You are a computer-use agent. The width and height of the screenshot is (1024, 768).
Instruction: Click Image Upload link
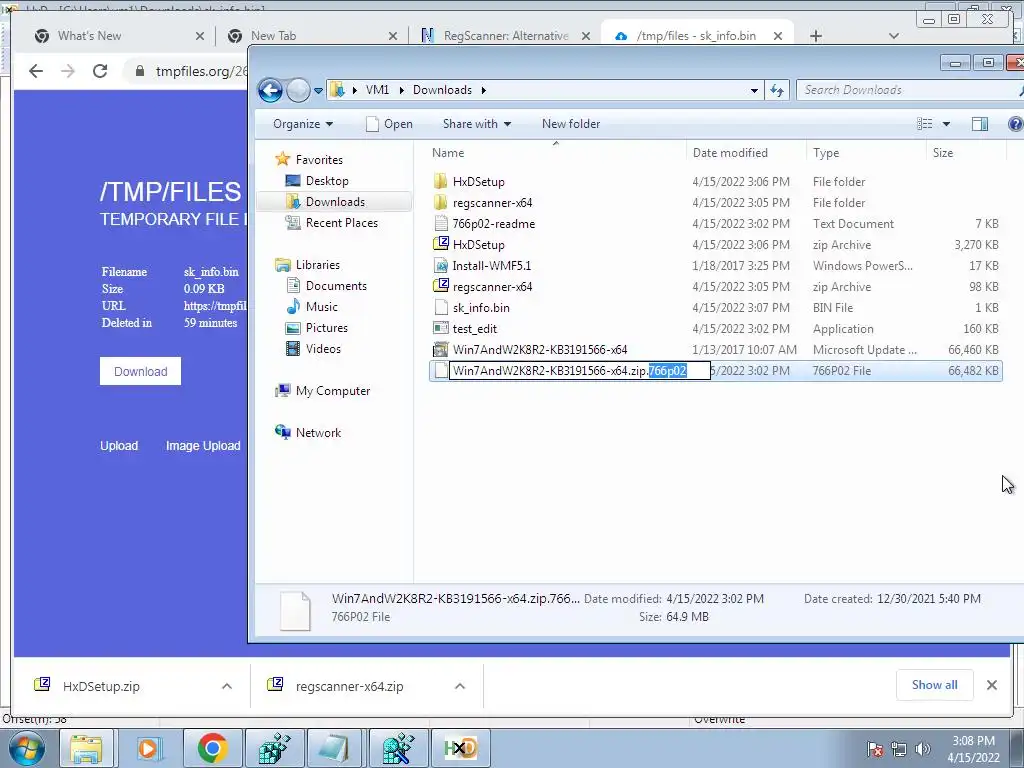[203, 445]
